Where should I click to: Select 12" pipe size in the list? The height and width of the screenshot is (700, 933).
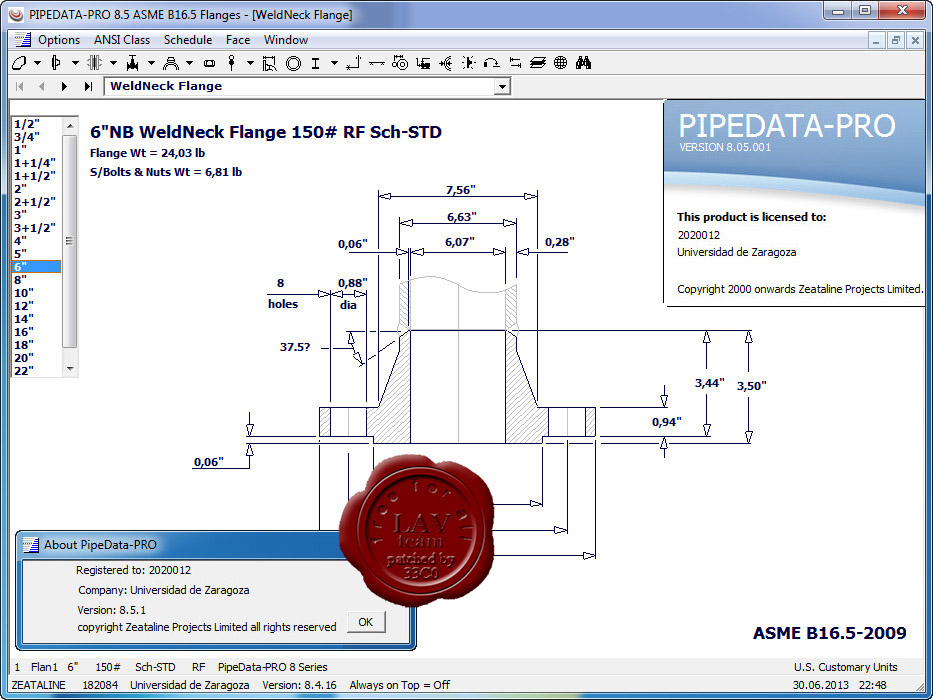point(36,305)
